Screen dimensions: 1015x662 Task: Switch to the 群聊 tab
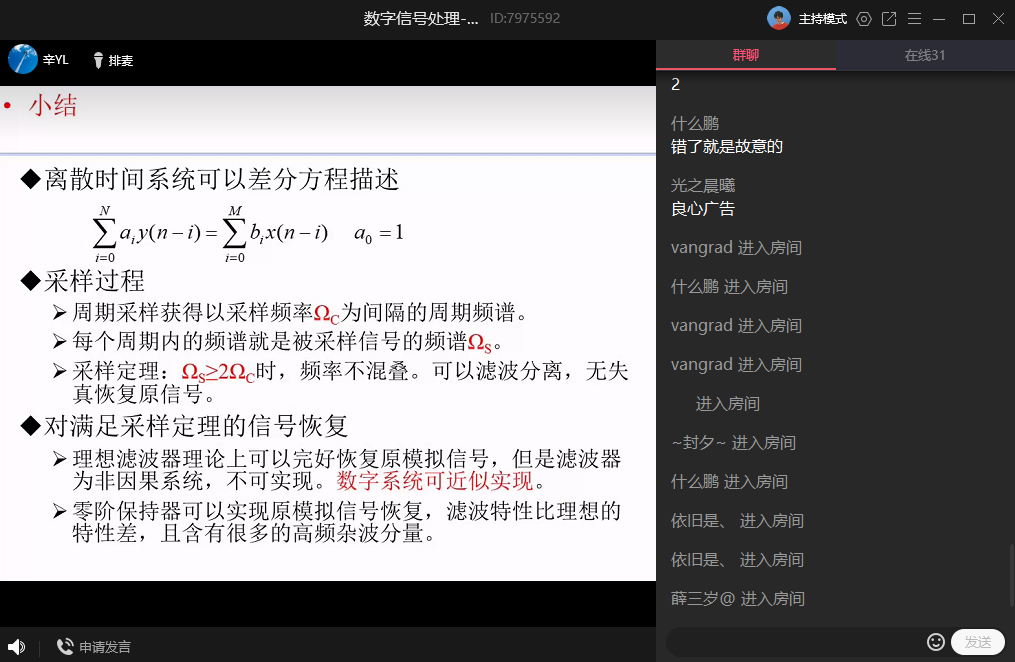point(745,55)
